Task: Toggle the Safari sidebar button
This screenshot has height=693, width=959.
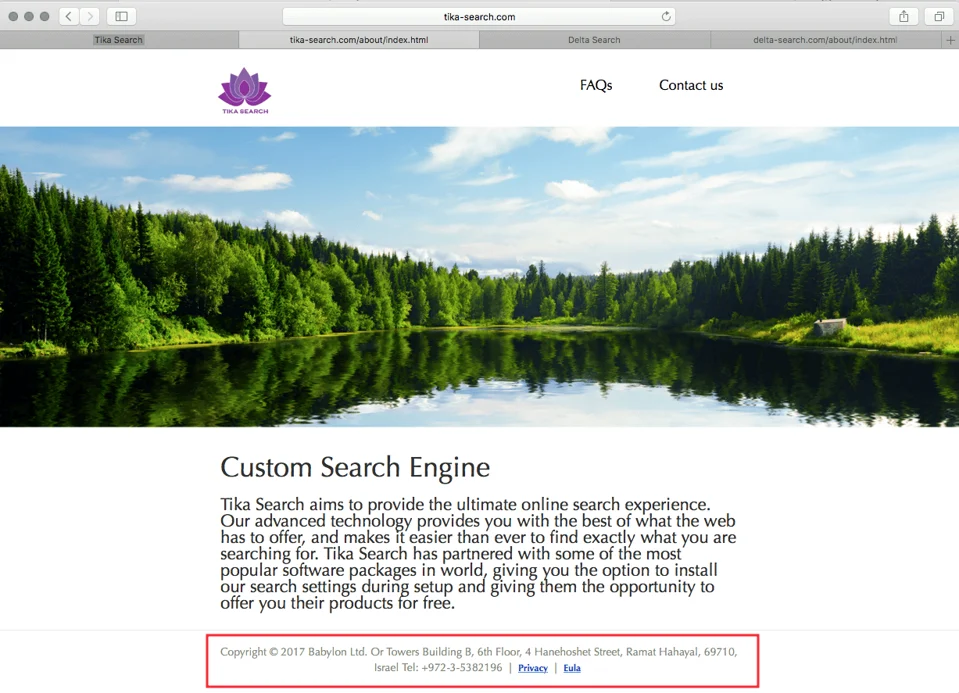Action: click(x=121, y=17)
